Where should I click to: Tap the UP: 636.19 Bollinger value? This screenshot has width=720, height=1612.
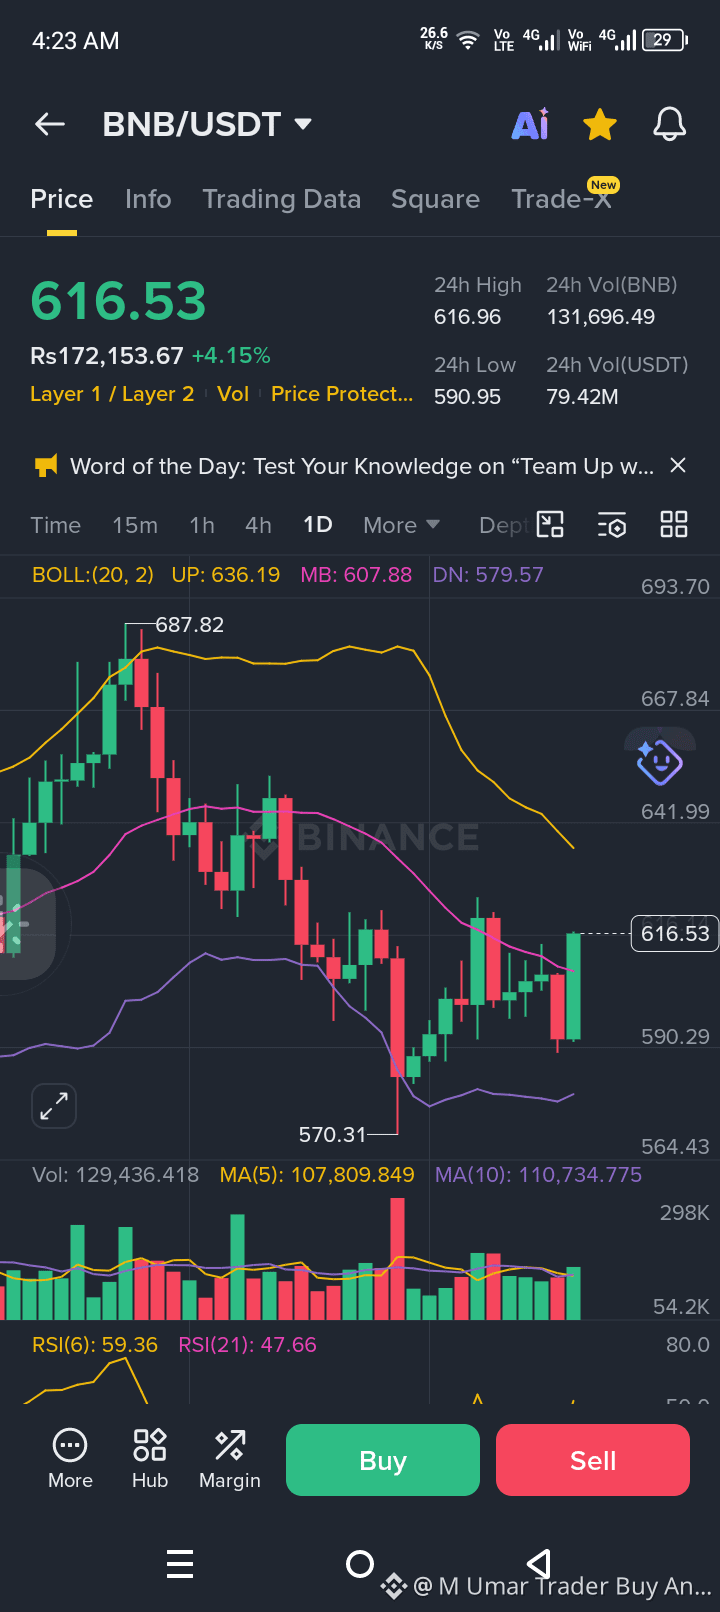pos(226,575)
